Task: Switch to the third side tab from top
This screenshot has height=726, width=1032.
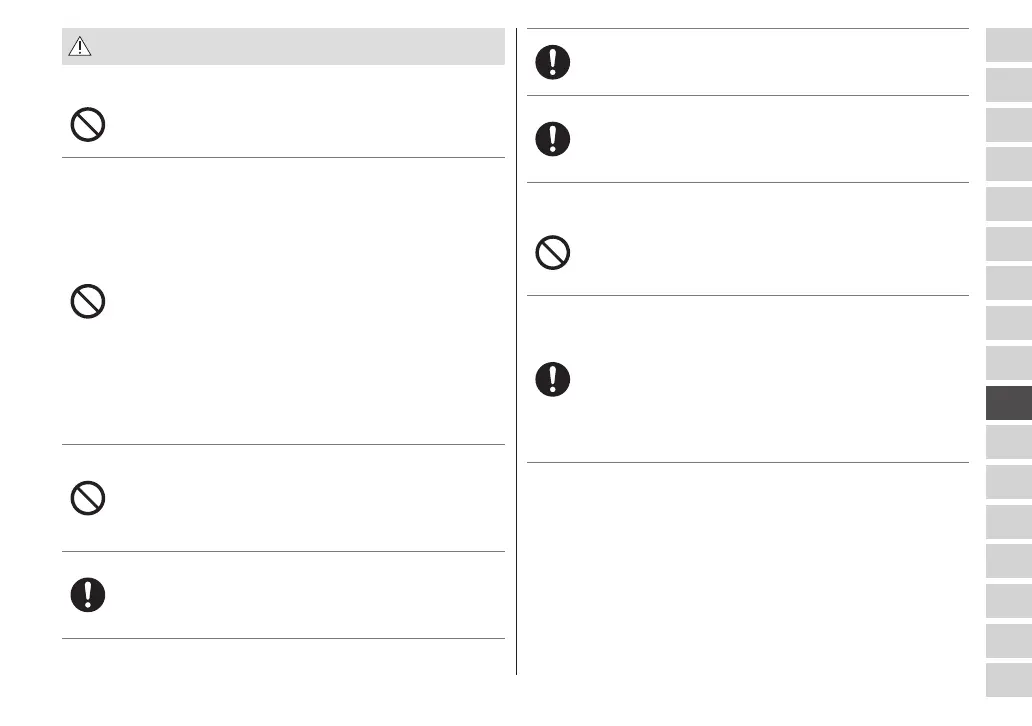Action: [1008, 124]
